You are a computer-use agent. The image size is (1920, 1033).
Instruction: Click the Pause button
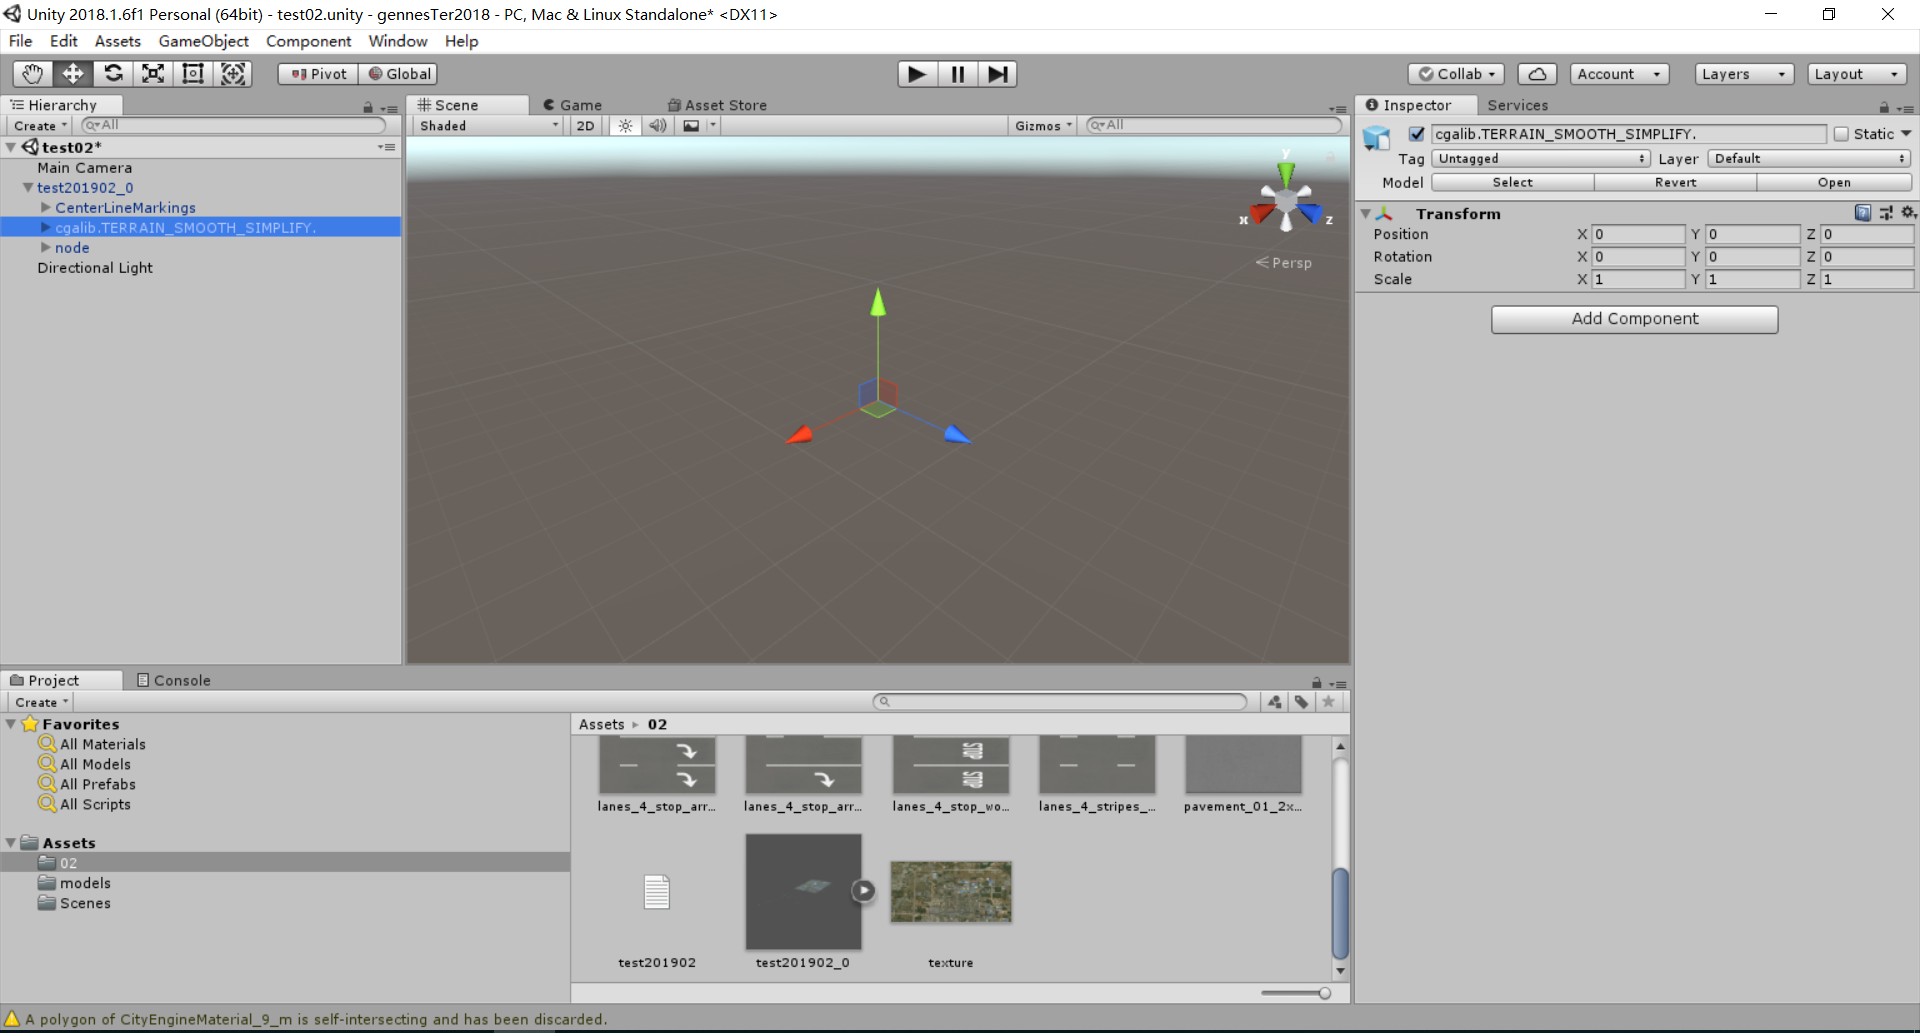point(957,74)
